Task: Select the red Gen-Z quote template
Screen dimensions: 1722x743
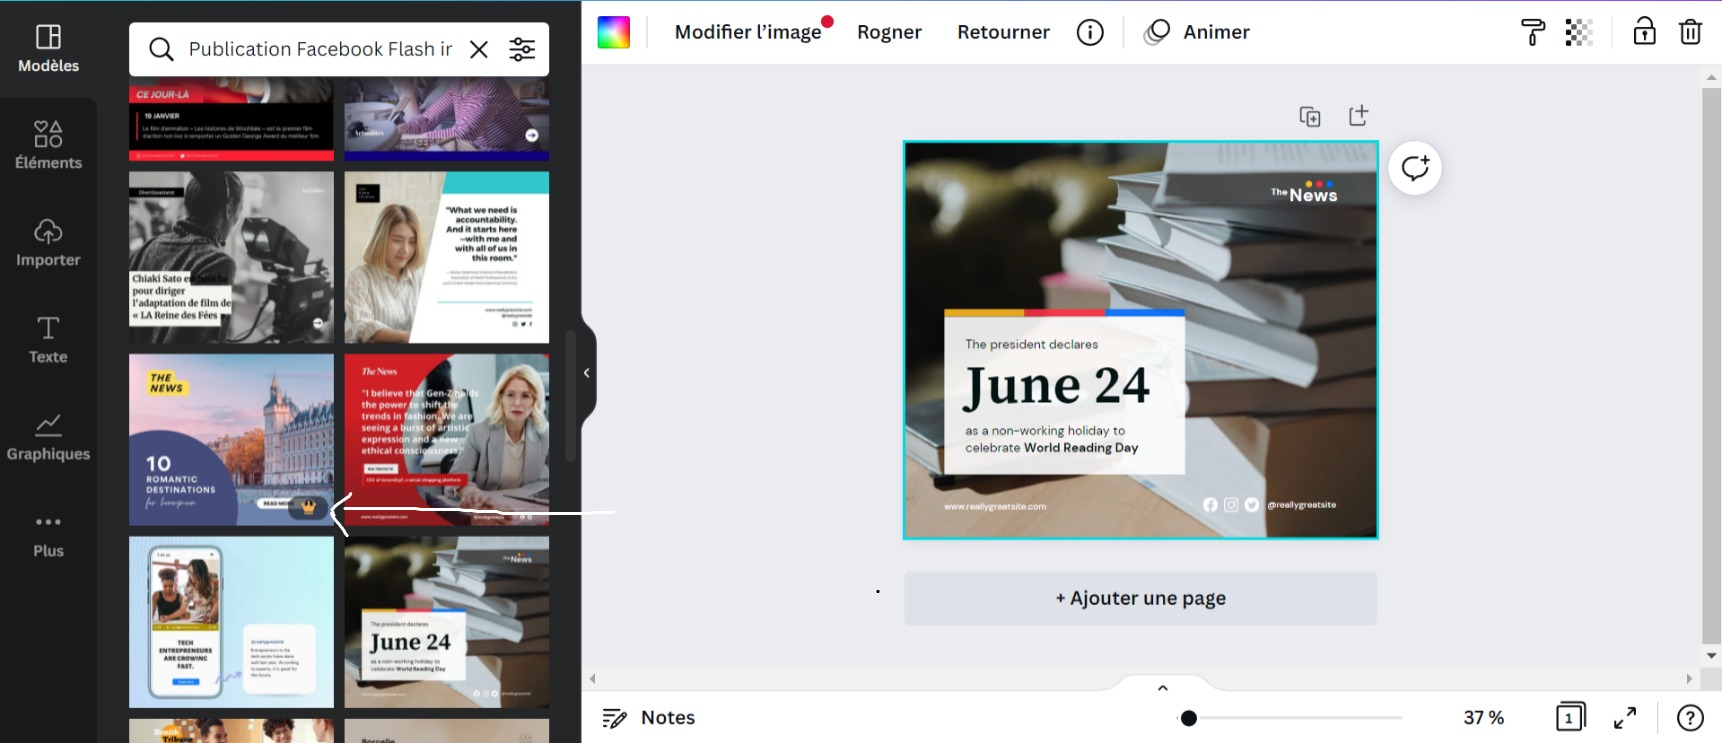Action: pos(447,440)
